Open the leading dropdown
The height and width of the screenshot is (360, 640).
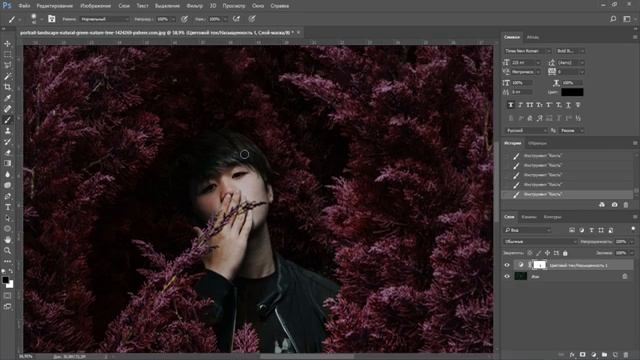point(571,62)
